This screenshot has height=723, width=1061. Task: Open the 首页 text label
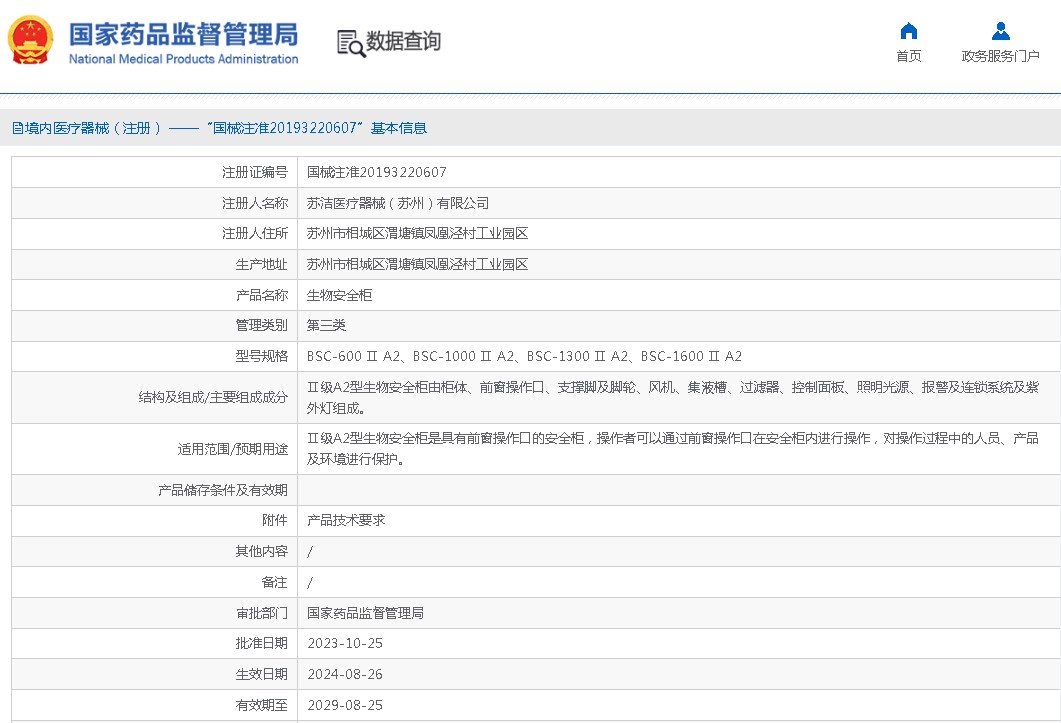pyautogui.click(x=908, y=56)
